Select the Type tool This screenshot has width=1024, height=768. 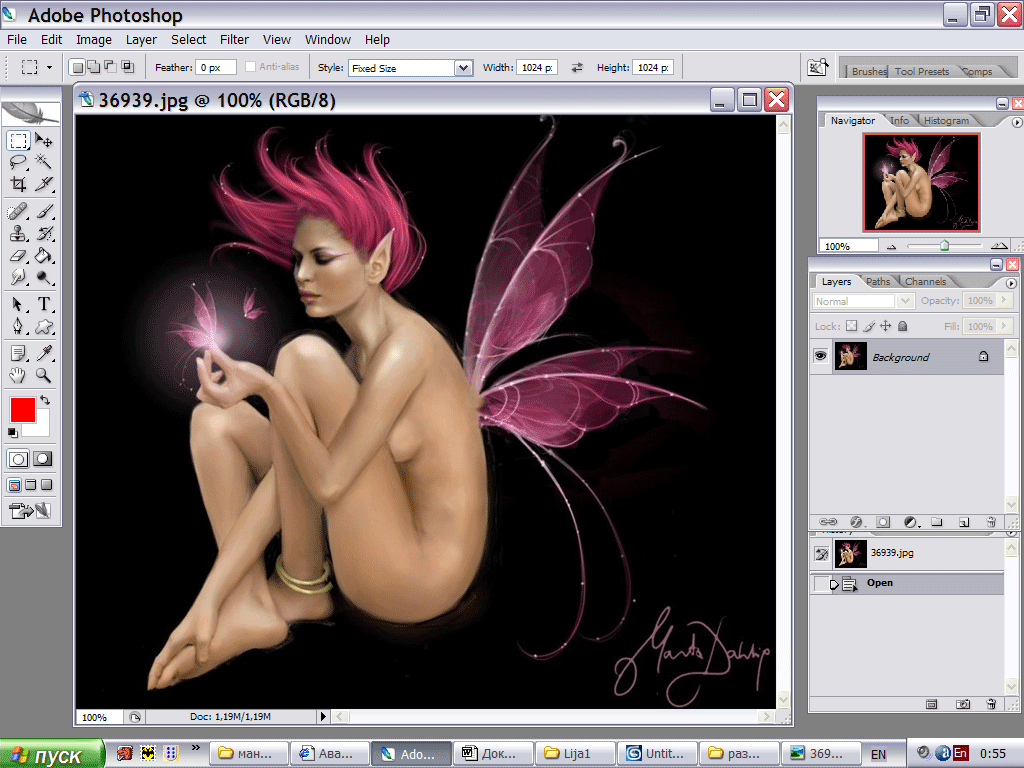point(44,304)
